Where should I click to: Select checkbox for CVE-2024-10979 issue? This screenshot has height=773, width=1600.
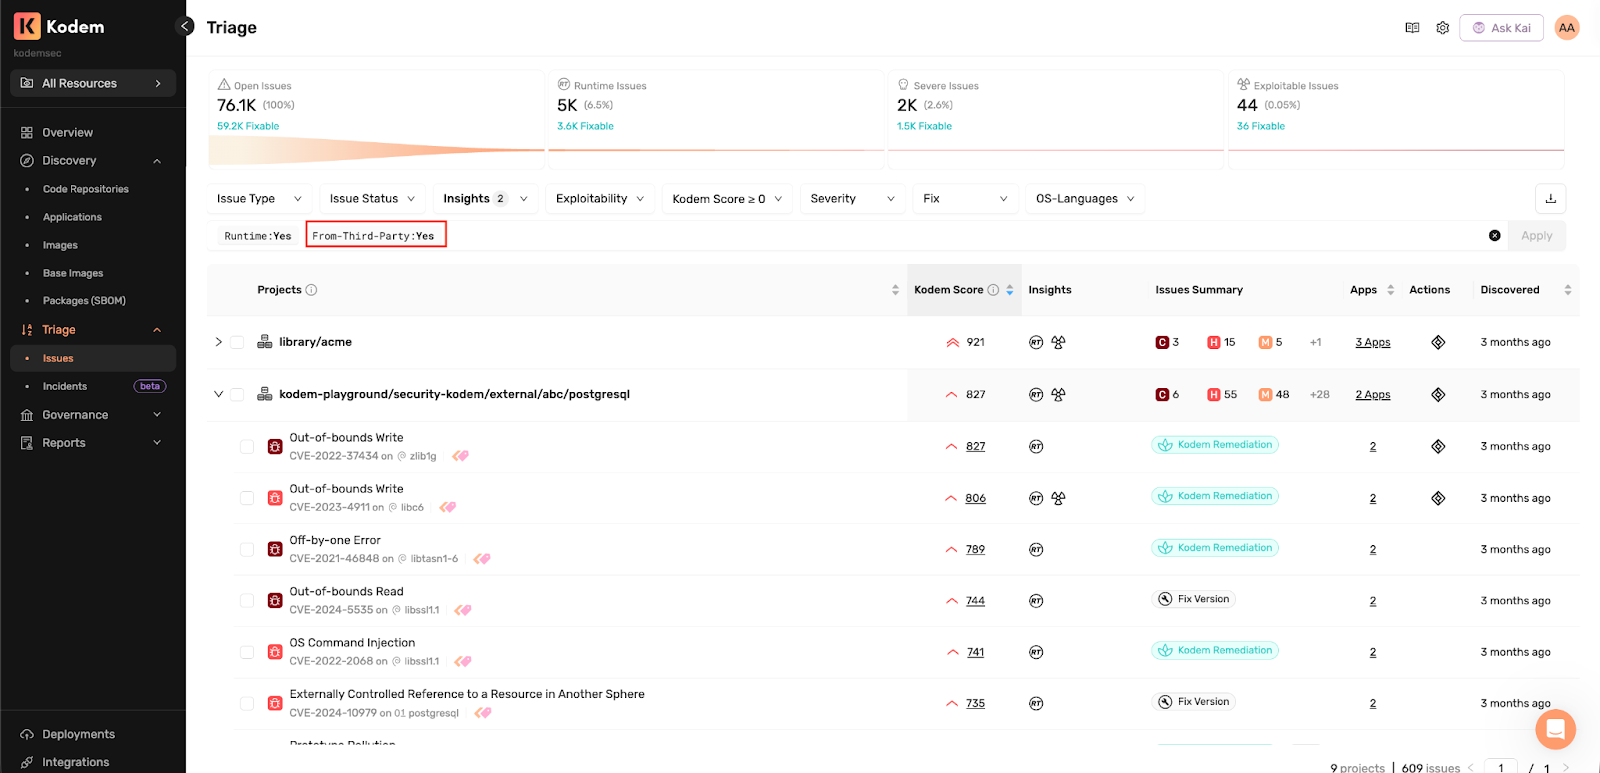coord(247,704)
